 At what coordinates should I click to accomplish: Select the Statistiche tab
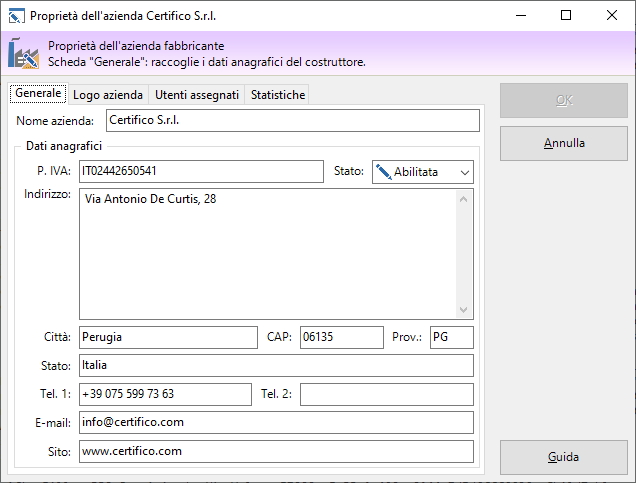click(278, 94)
